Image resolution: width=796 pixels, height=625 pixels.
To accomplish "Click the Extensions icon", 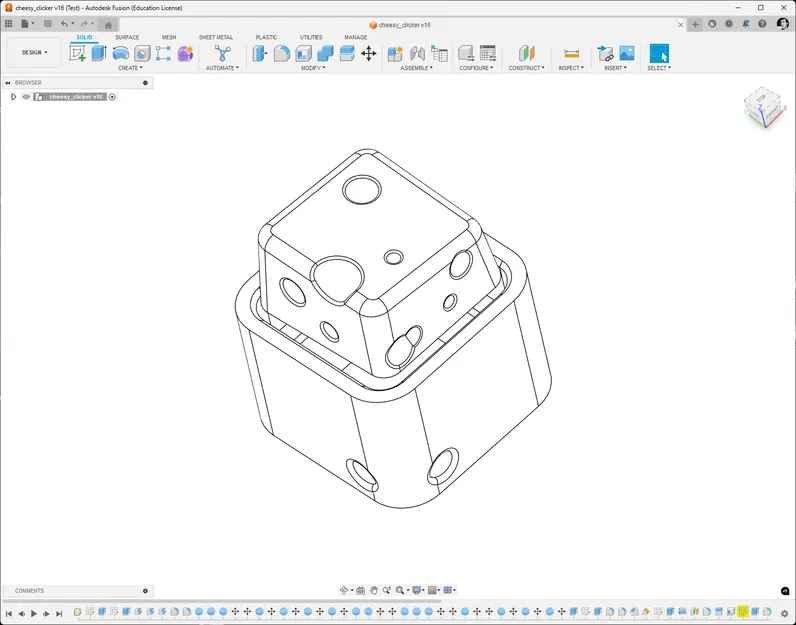I will pyautogui.click(x=712, y=24).
